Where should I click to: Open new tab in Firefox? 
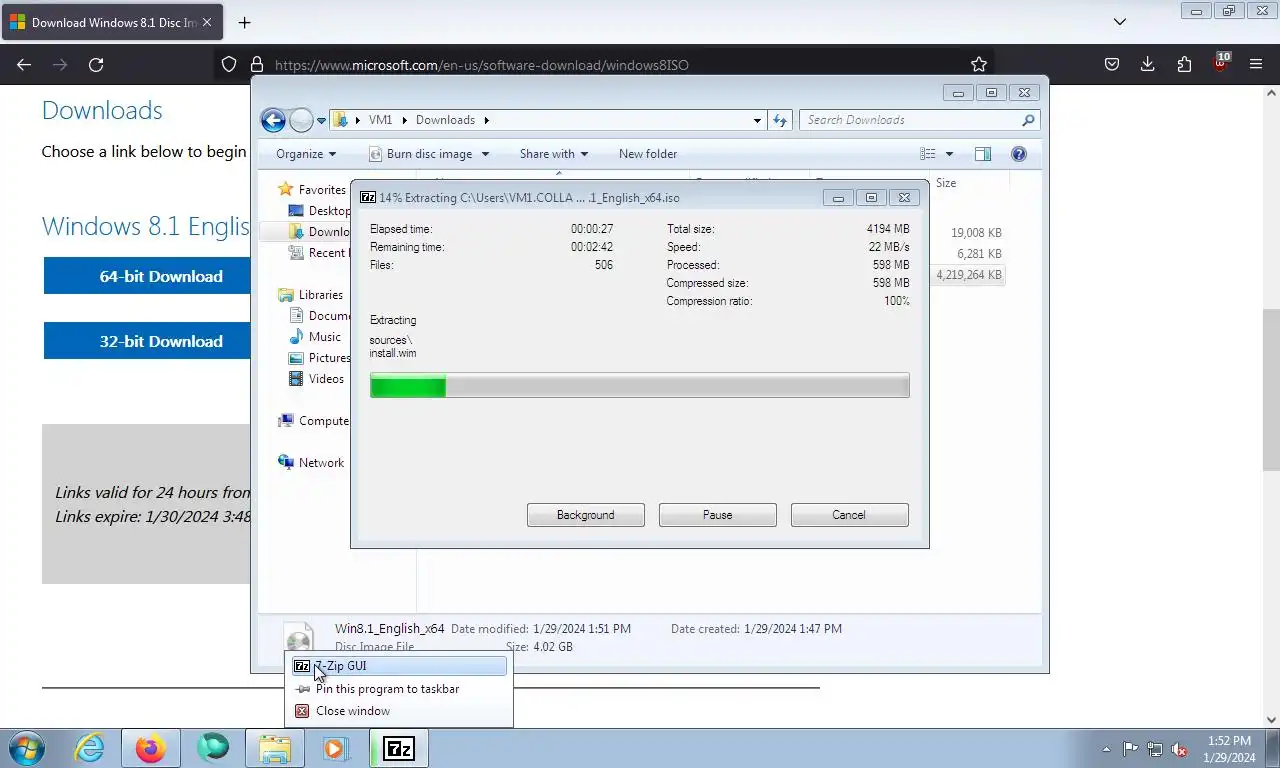coord(244,22)
